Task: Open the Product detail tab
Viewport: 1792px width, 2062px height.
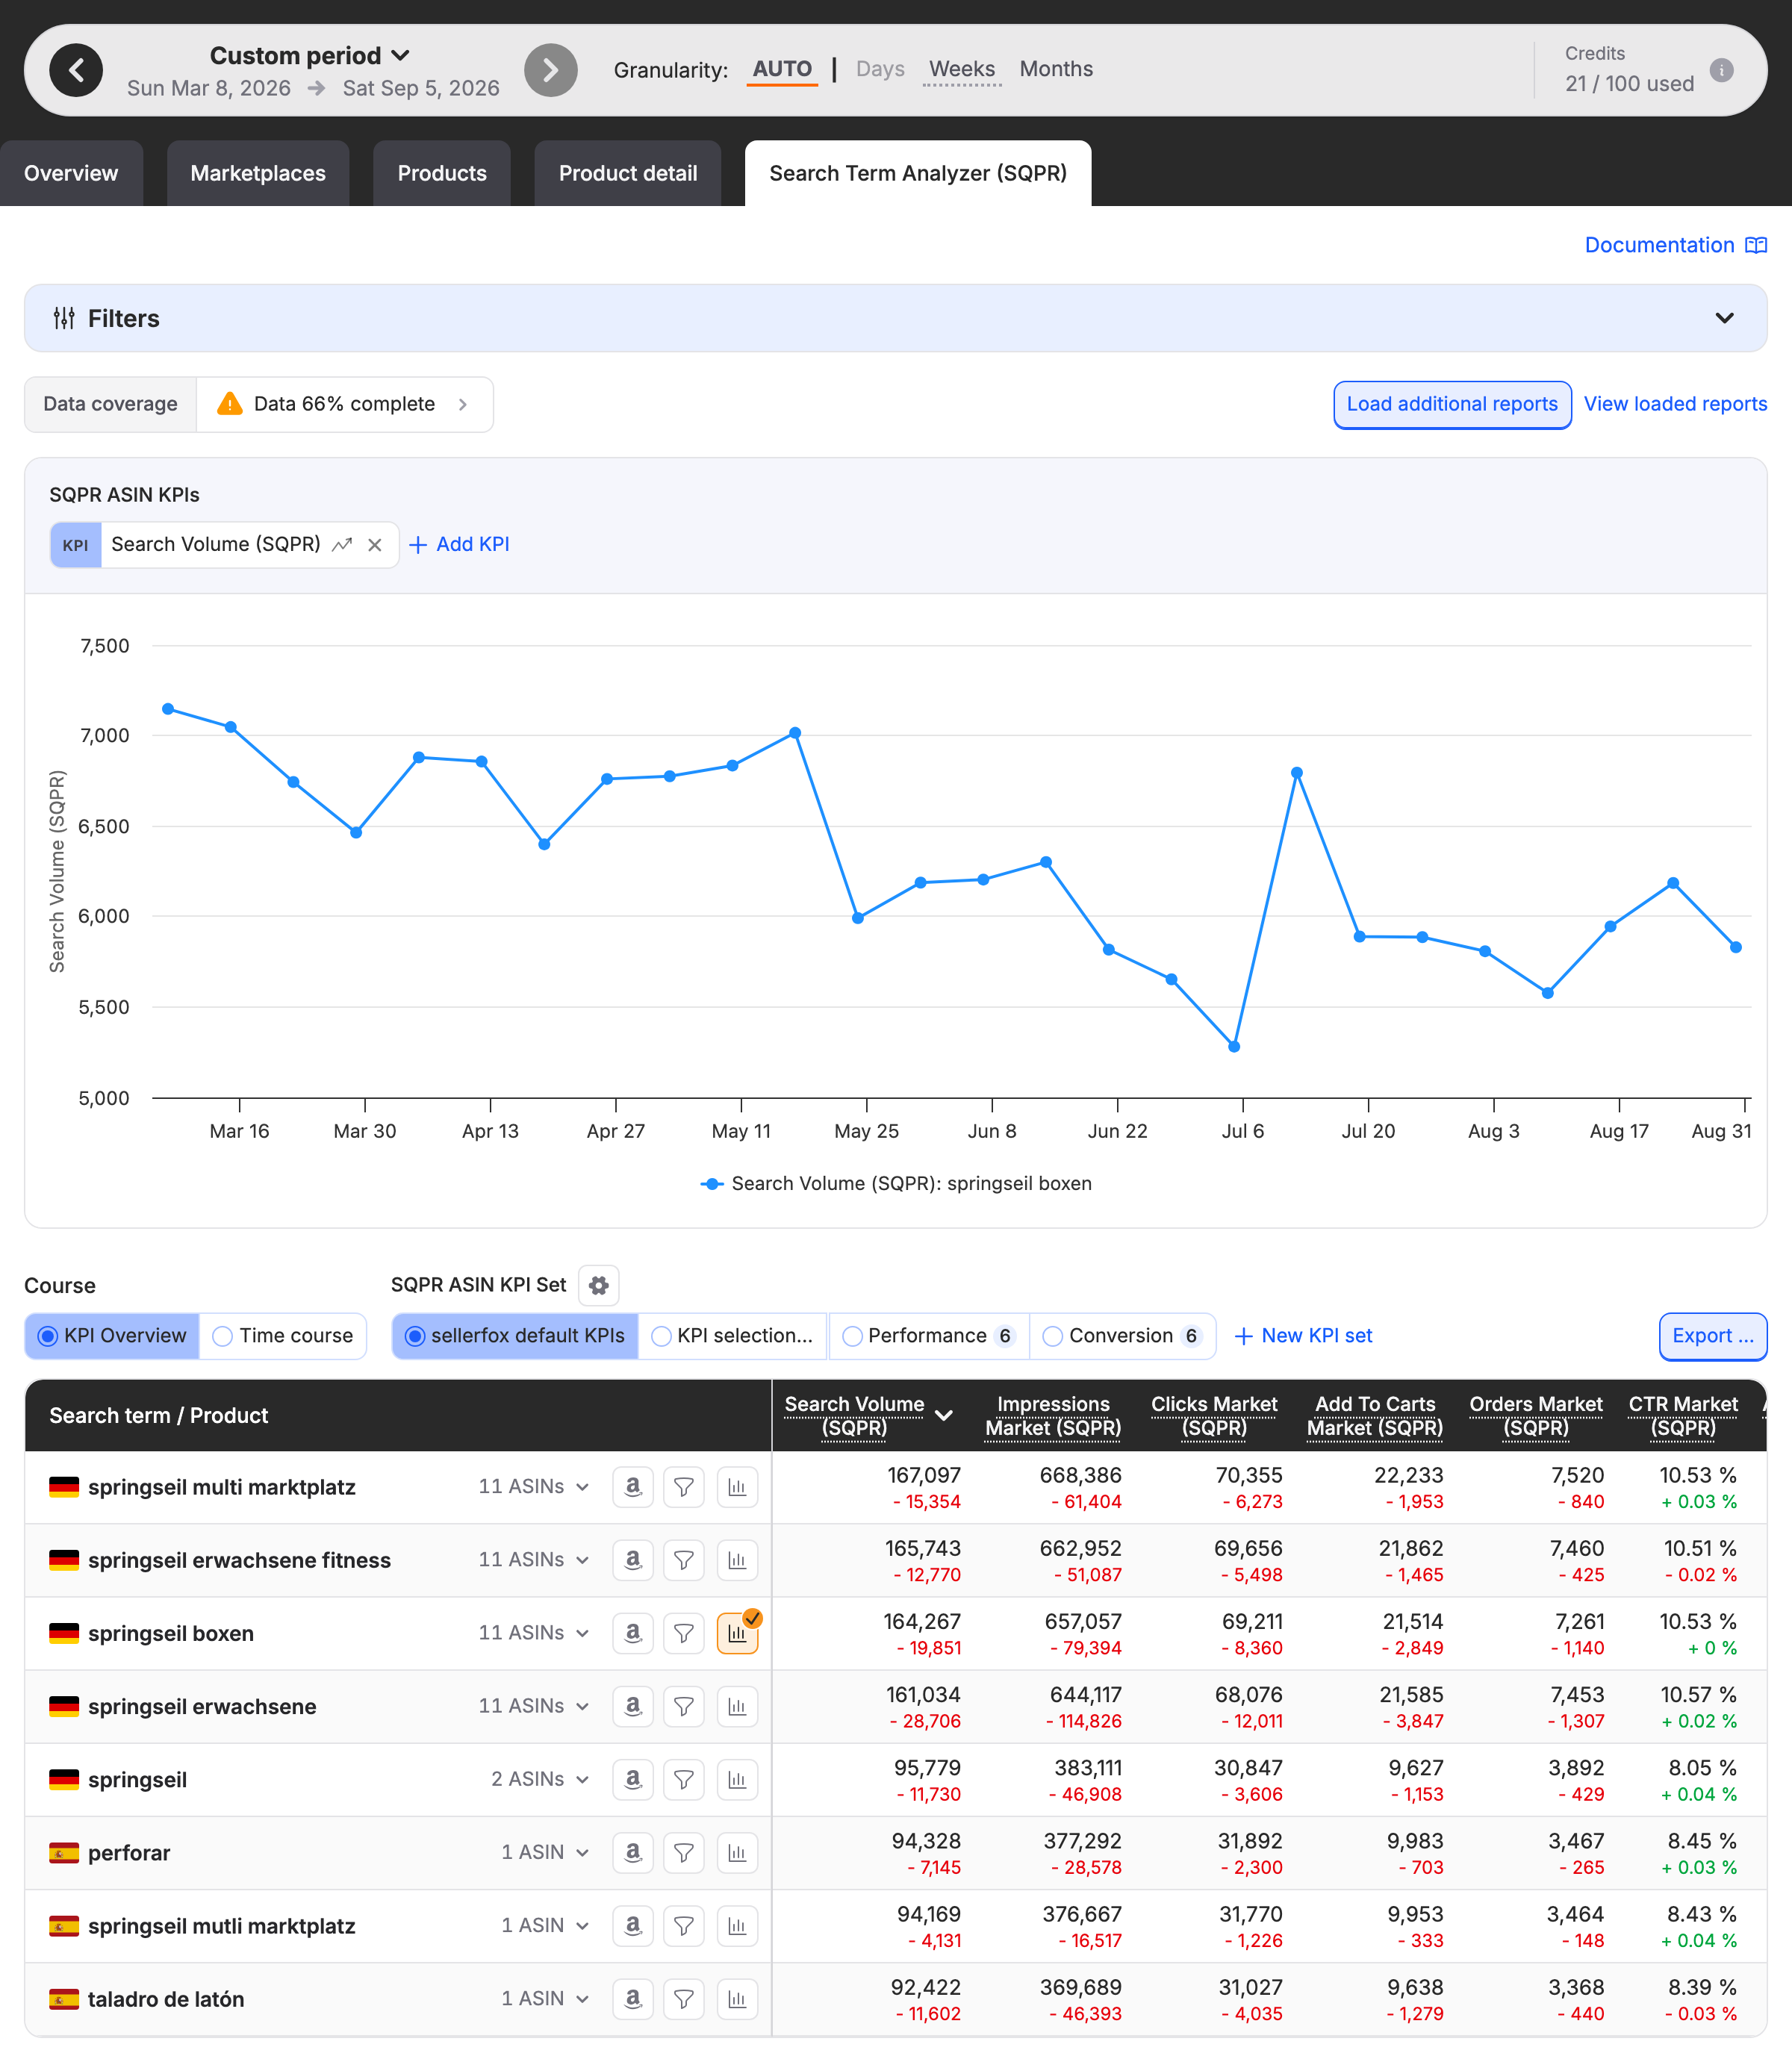Action: pyautogui.click(x=628, y=173)
